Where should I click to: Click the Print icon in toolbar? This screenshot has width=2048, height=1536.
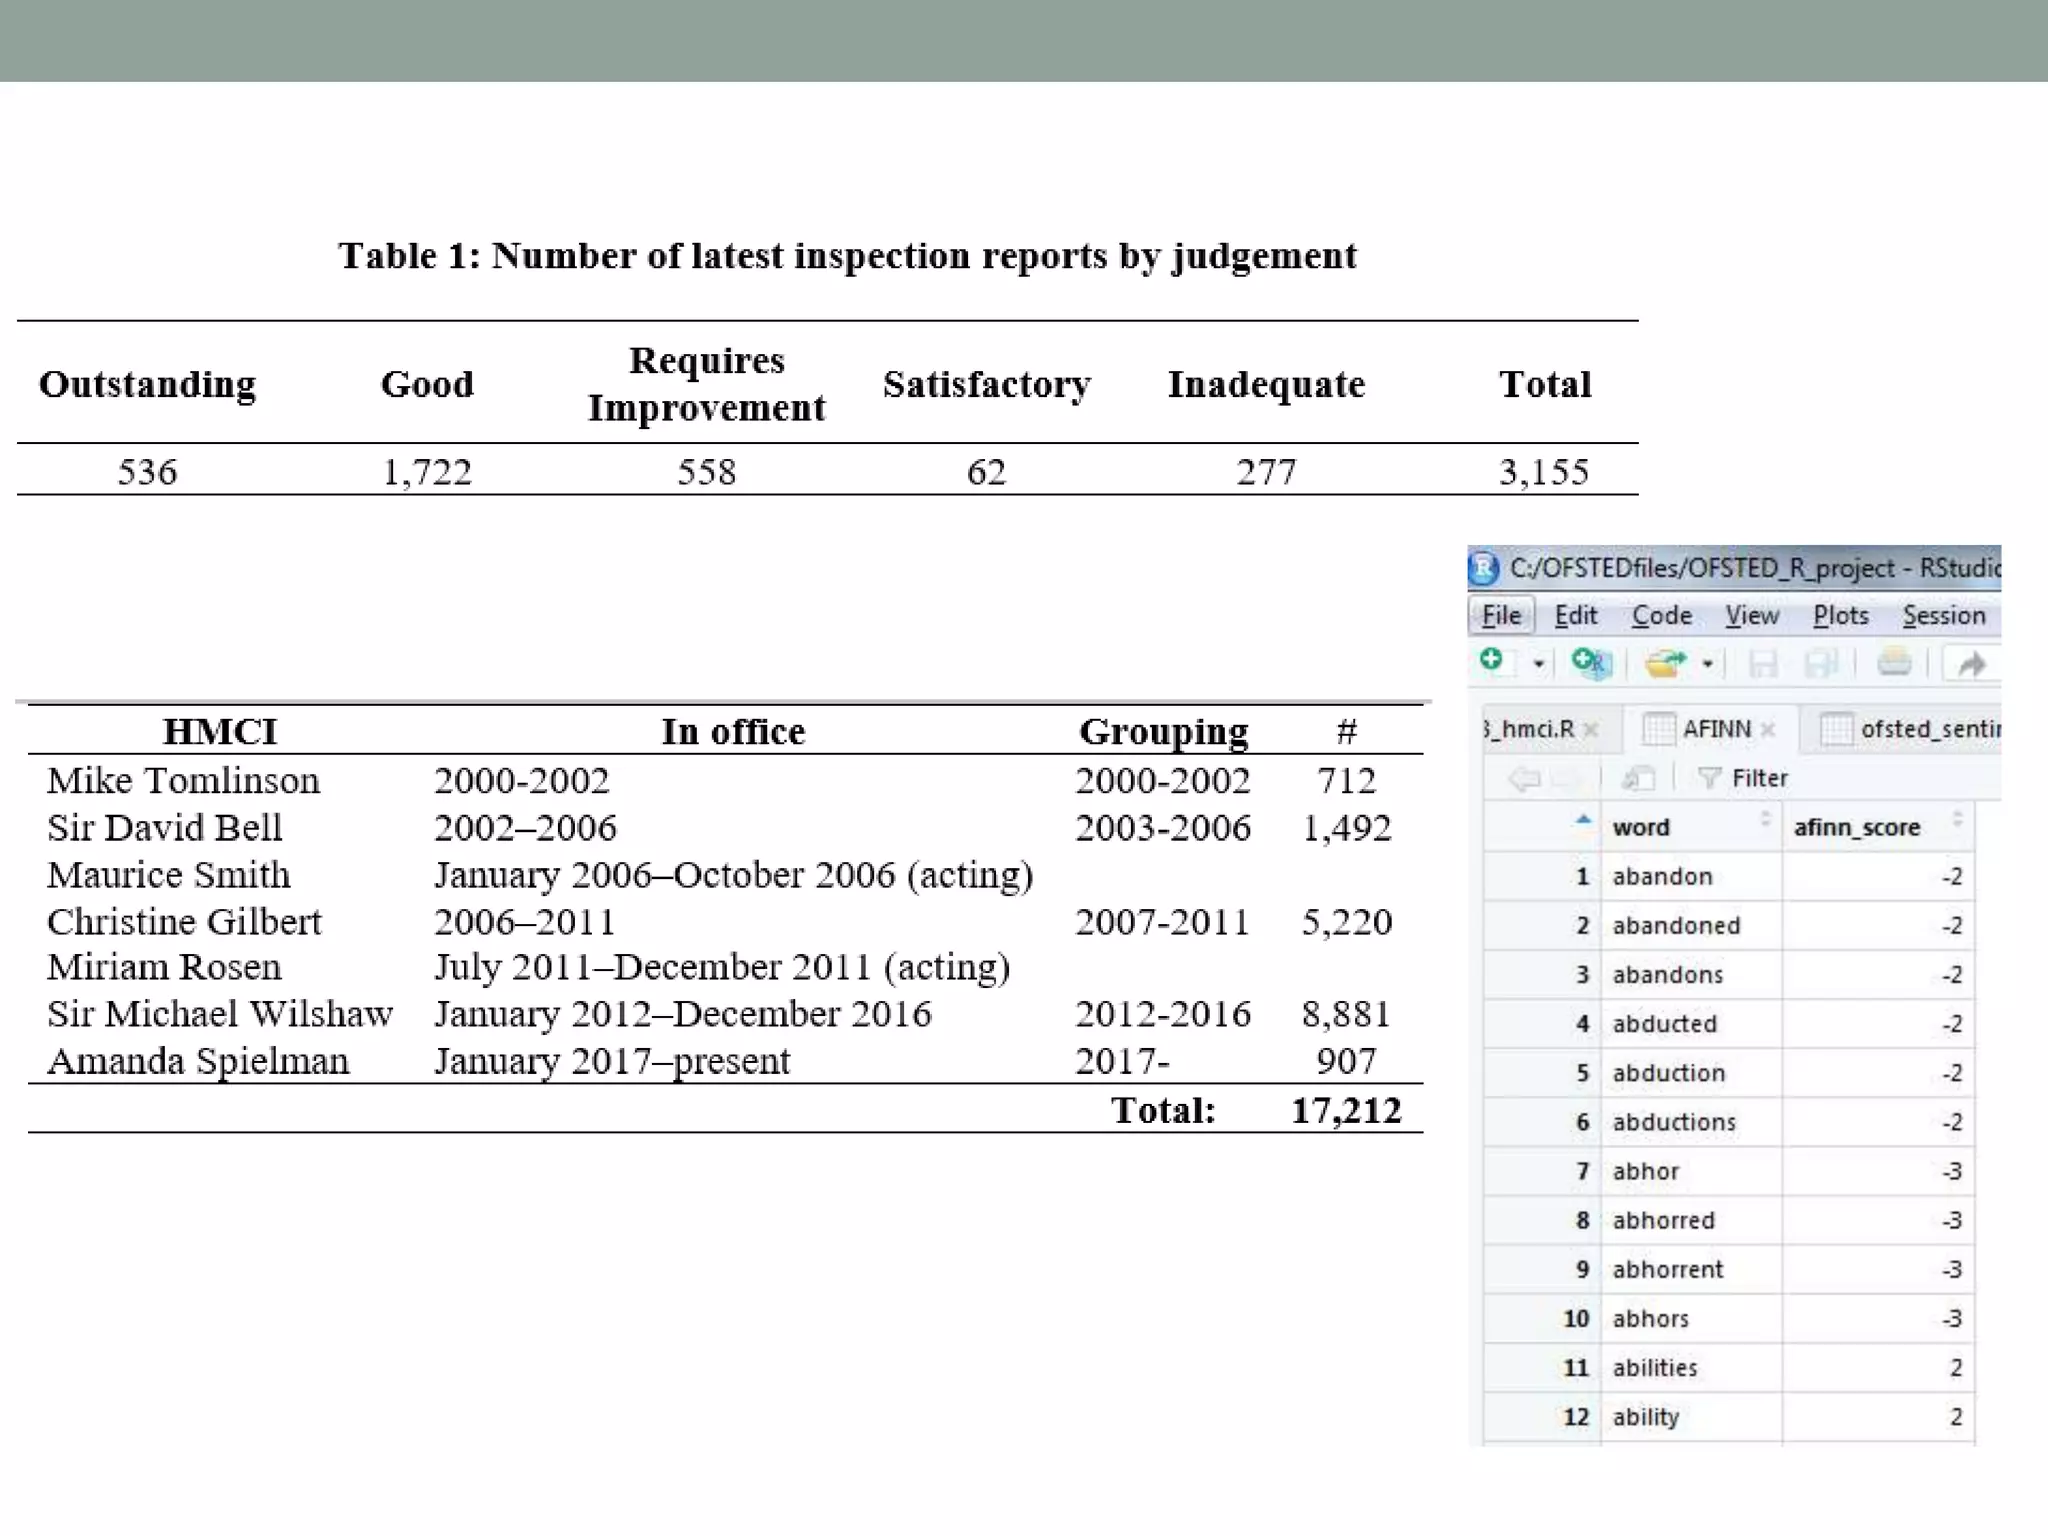tap(1893, 663)
